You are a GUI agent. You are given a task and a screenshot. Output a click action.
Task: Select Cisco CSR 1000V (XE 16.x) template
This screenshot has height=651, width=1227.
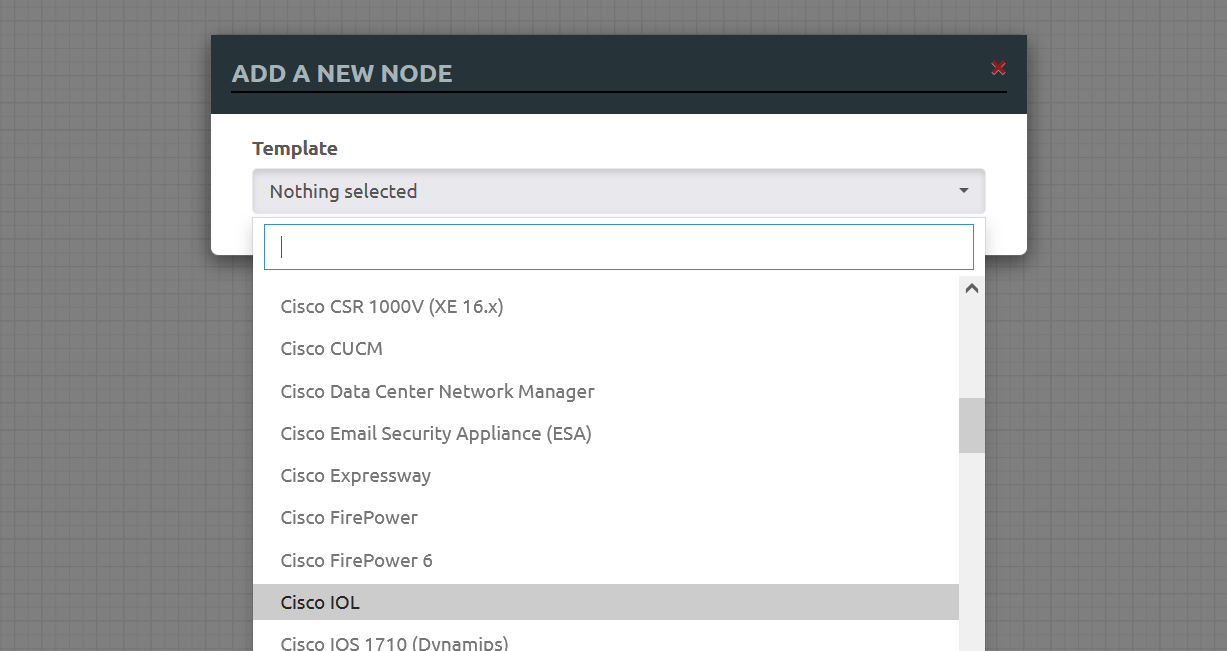(605, 307)
